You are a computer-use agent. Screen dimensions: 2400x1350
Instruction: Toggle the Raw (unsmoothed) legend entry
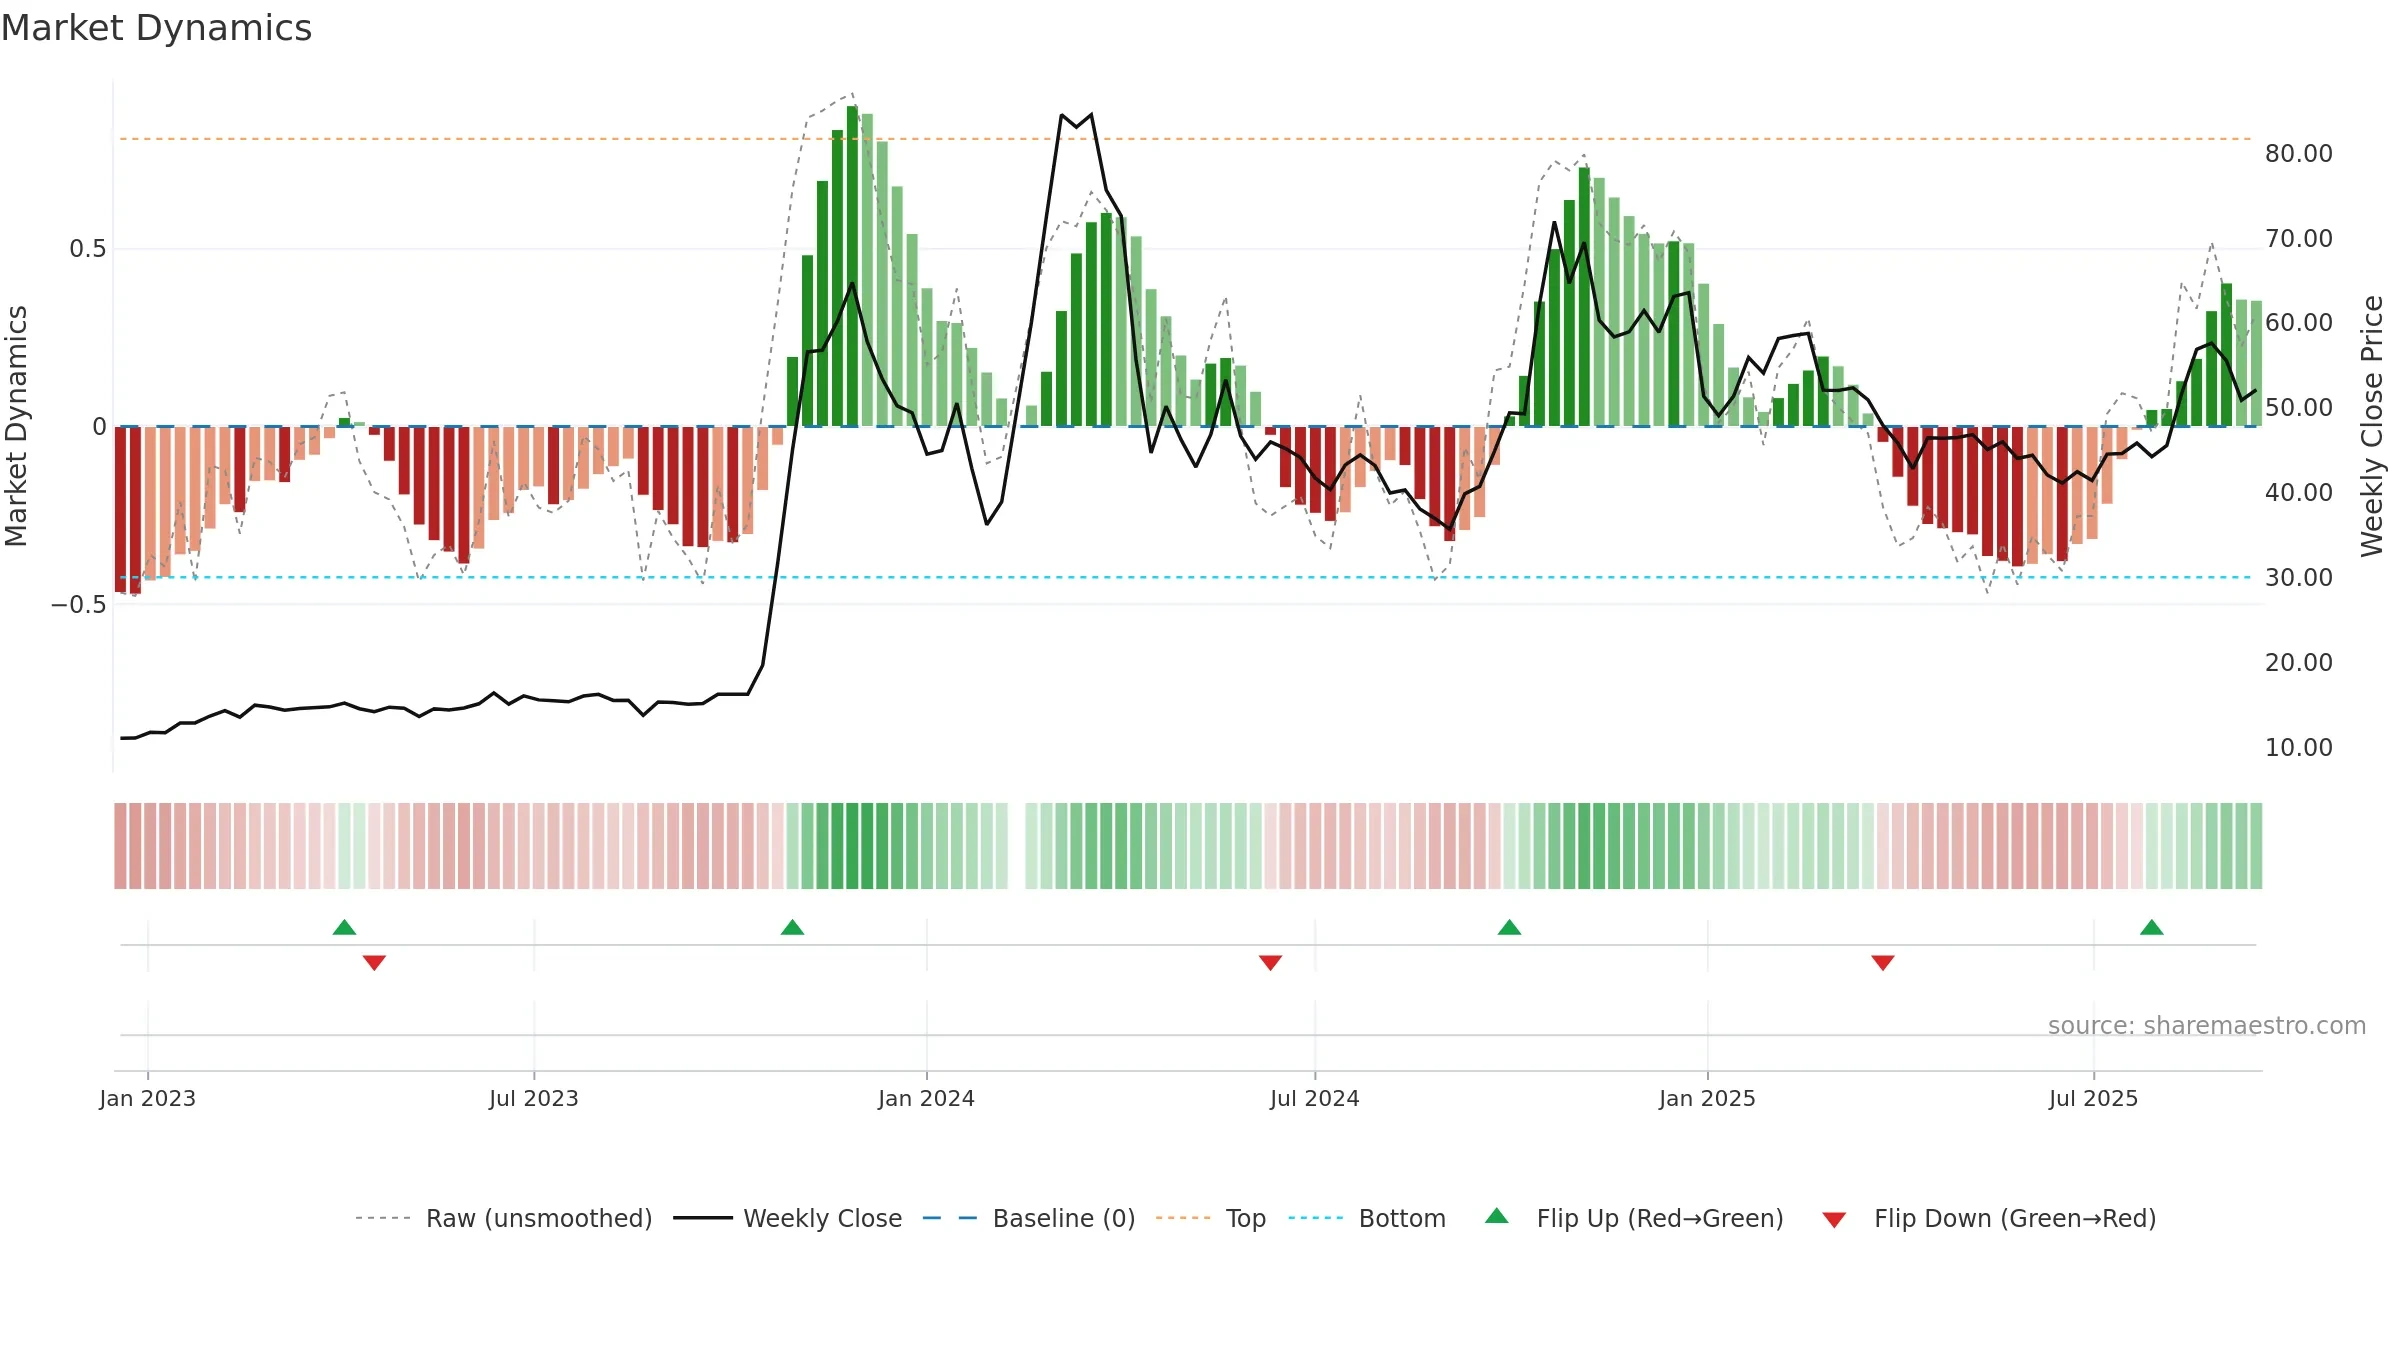tap(504, 1218)
